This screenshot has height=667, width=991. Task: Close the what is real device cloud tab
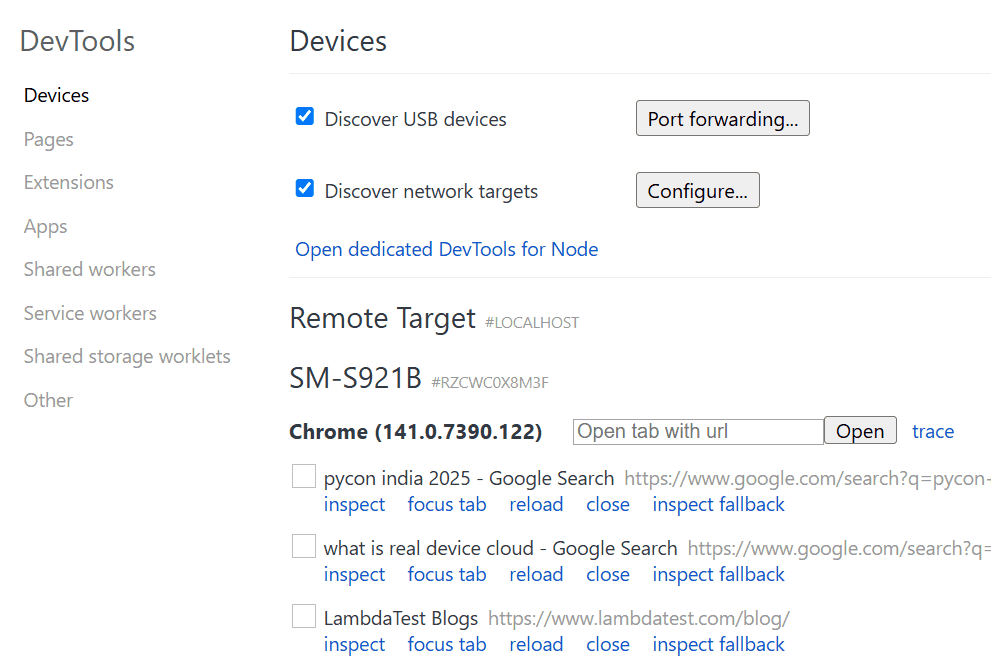(x=608, y=574)
